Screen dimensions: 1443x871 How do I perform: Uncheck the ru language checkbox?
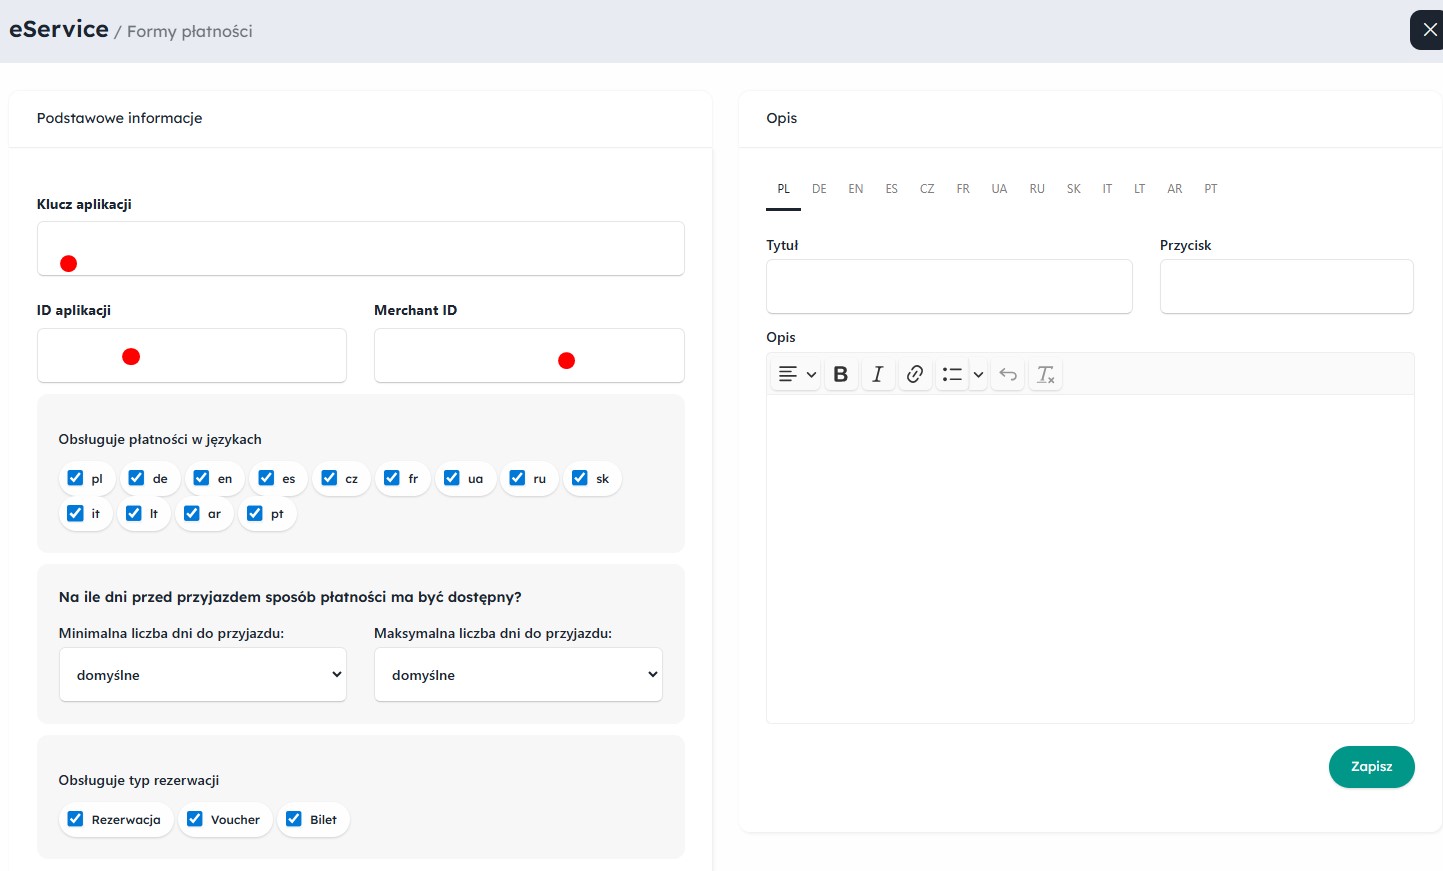coord(517,478)
